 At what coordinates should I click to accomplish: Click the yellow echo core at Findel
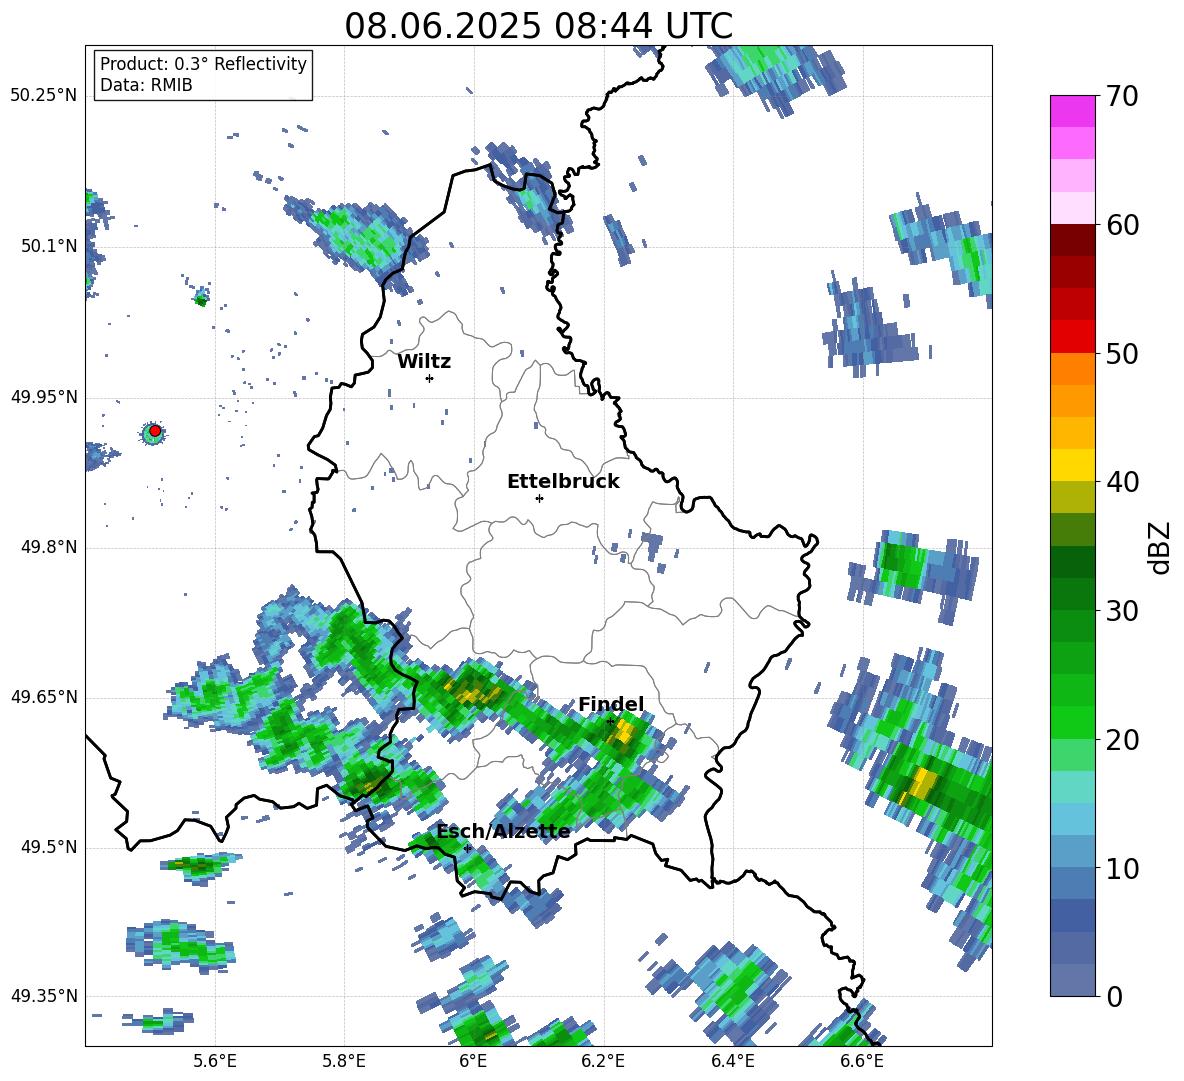coord(624,731)
